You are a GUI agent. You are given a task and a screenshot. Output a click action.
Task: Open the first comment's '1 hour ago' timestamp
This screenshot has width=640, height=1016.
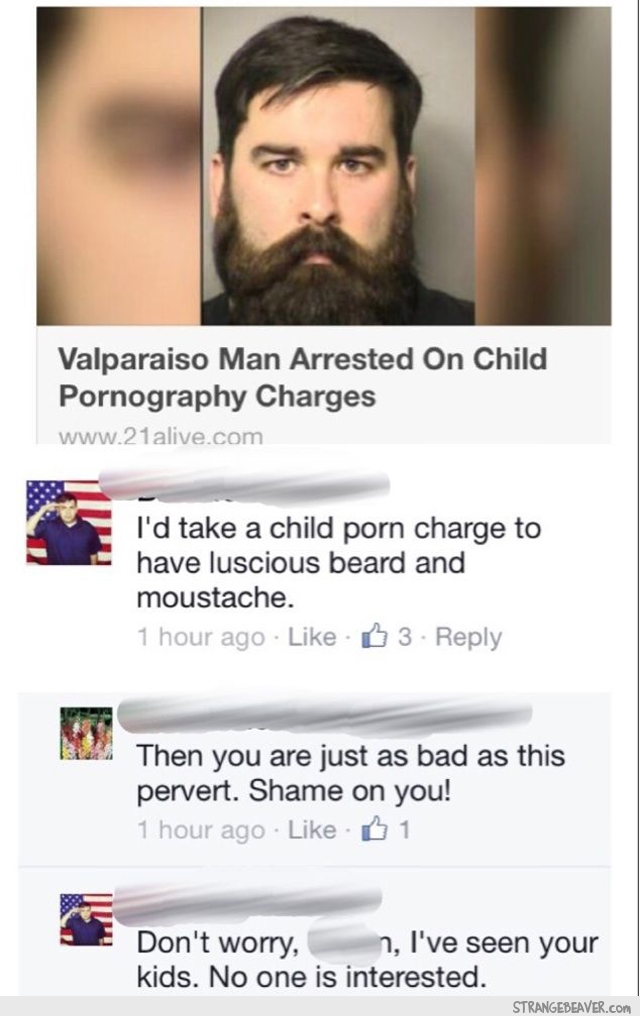[x=201, y=637]
